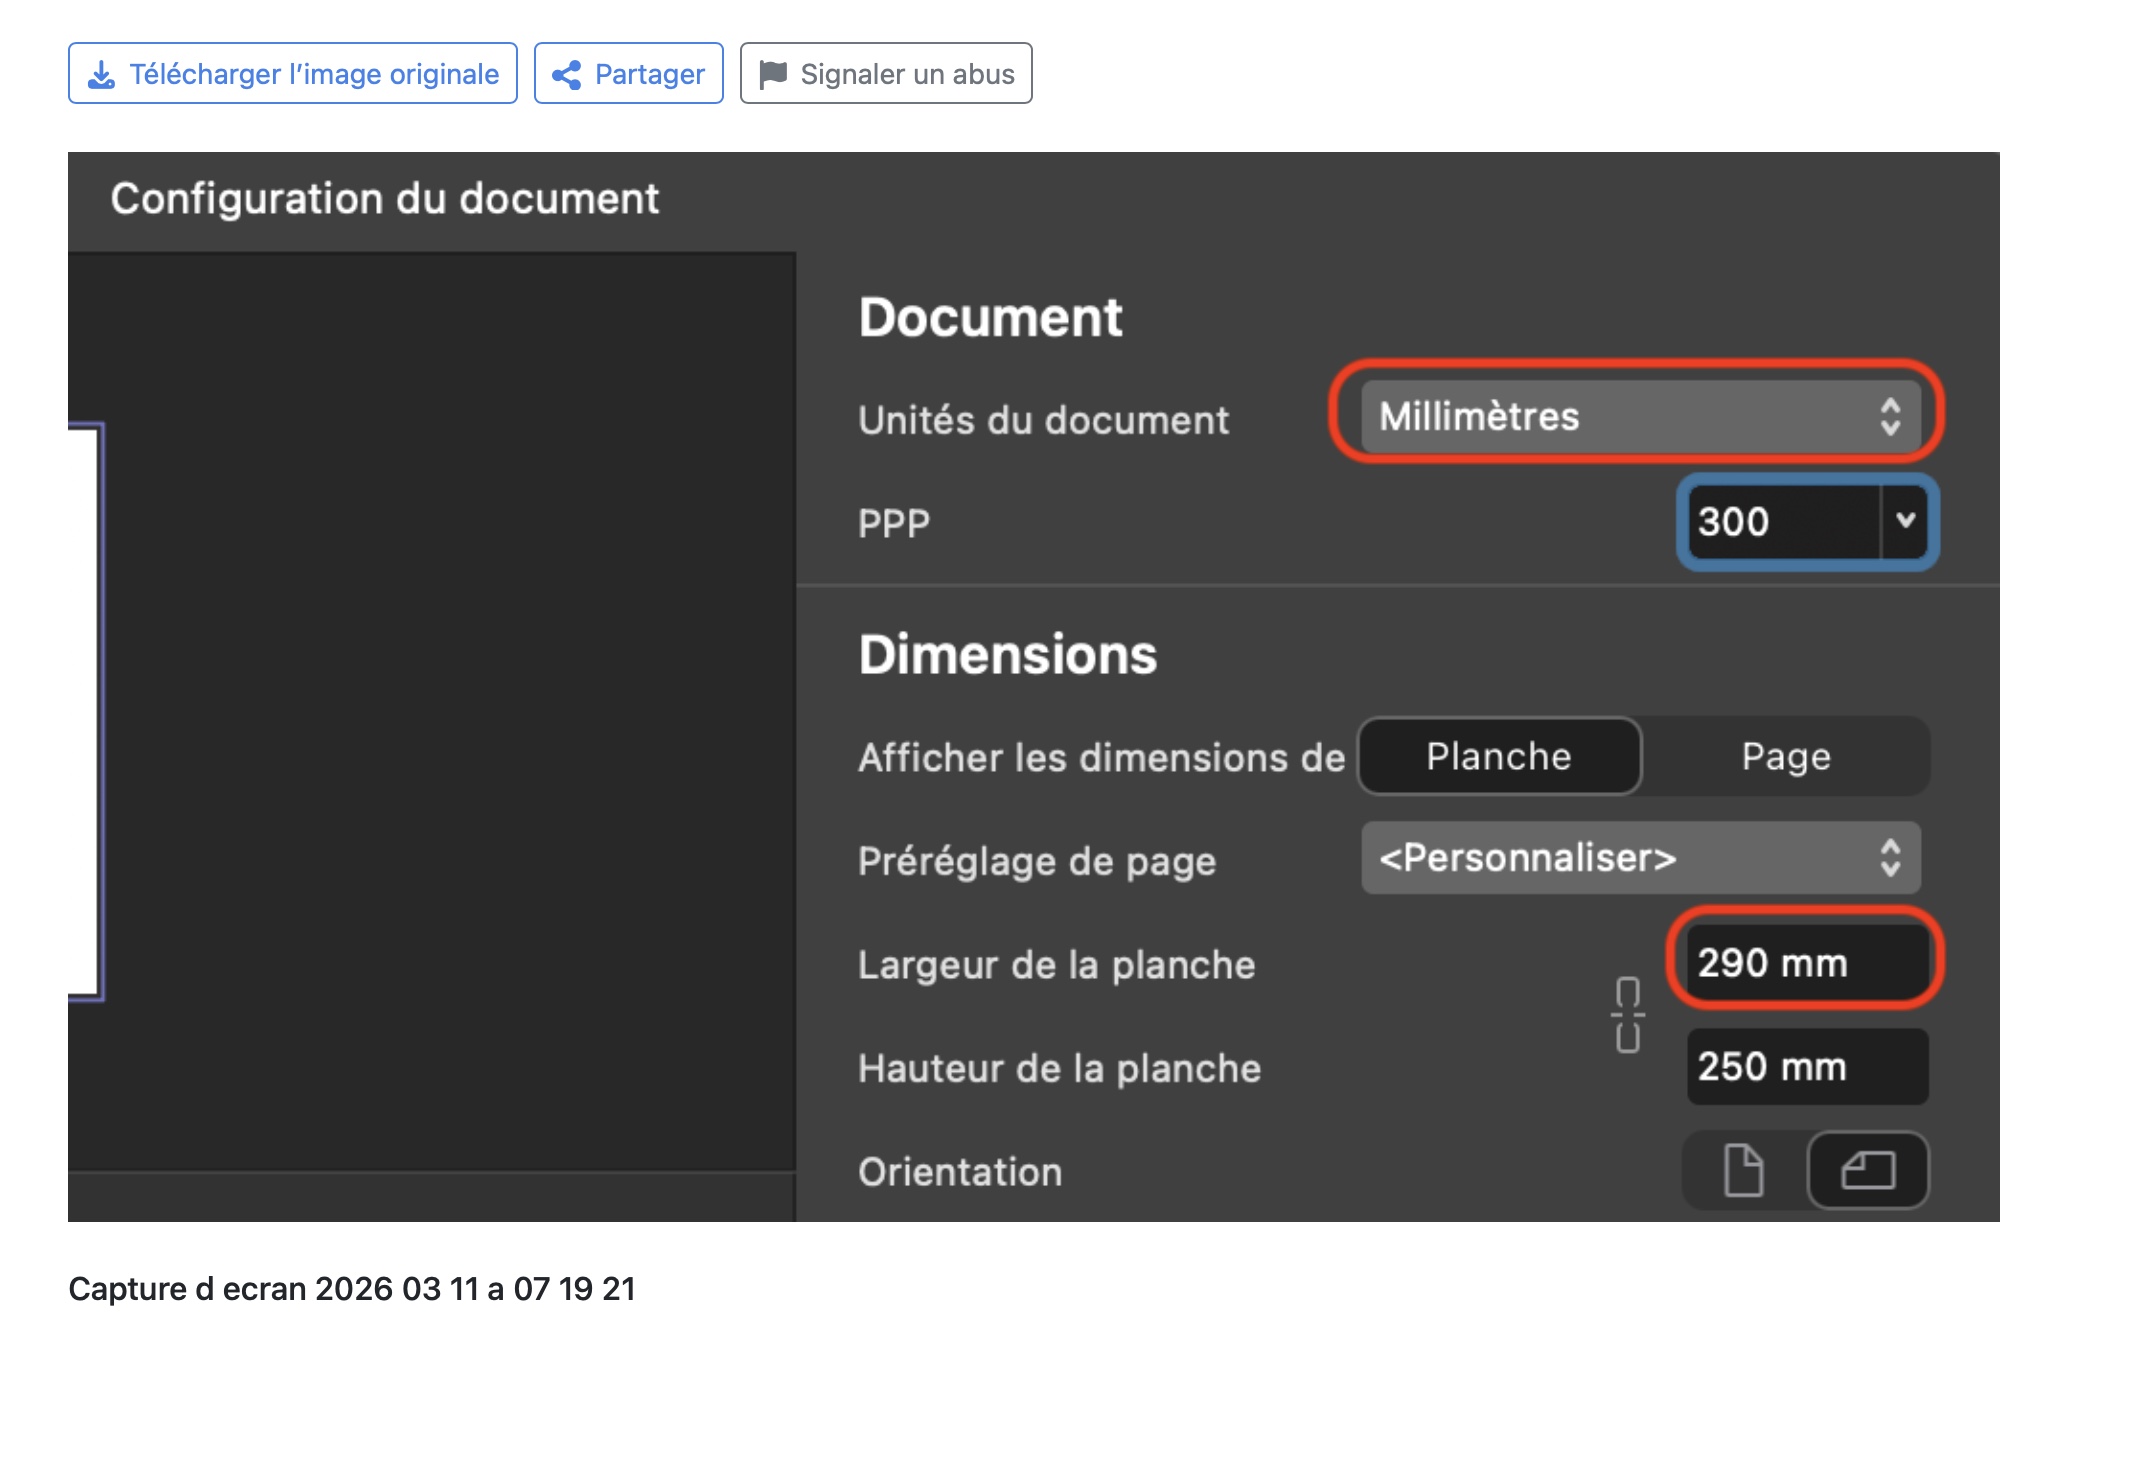
Task: Click Signaler un abus button
Action: (886, 74)
